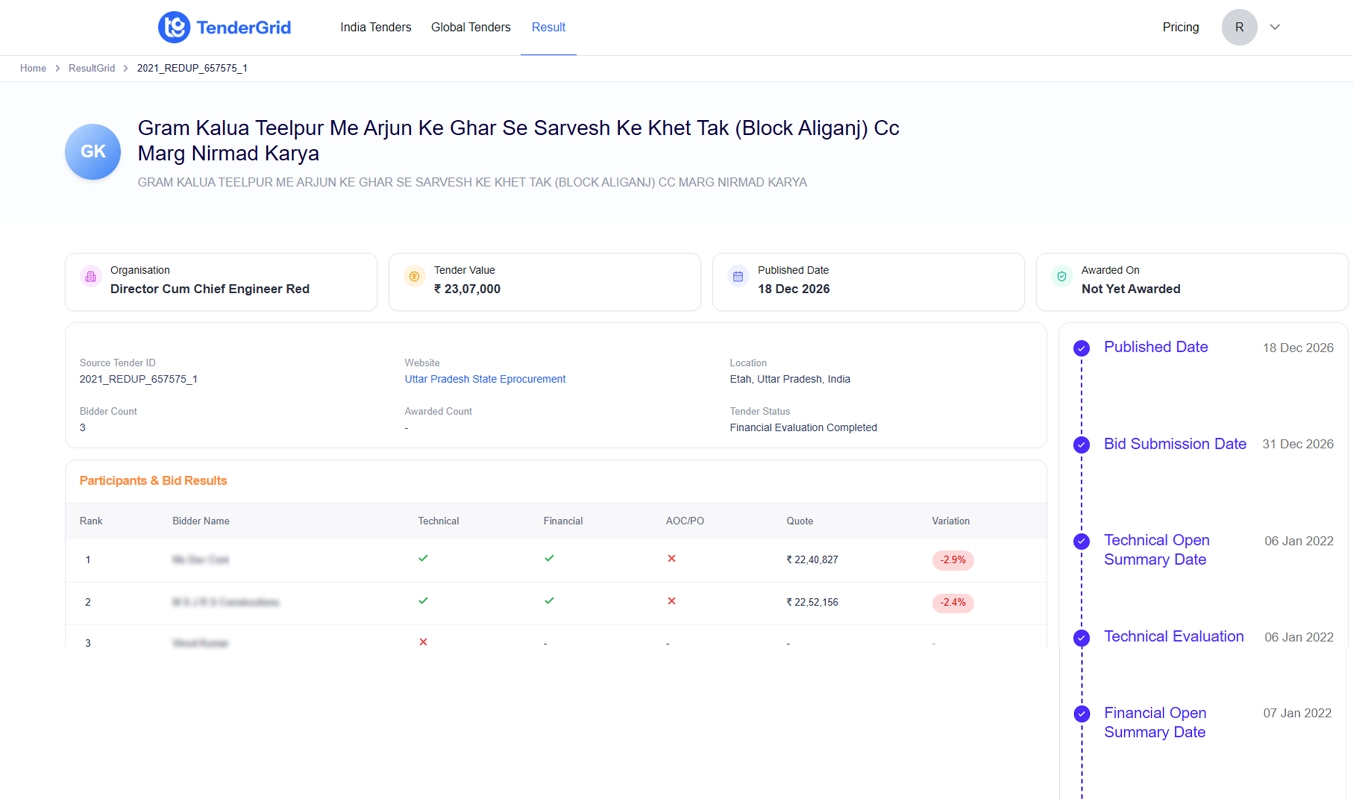Click the Variation column header
1353x800 pixels.
[x=951, y=521]
